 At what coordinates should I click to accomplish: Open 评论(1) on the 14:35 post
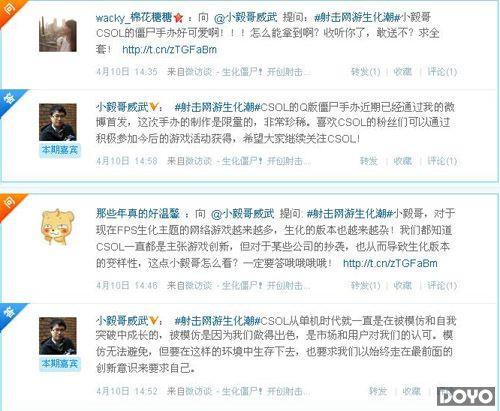pyautogui.click(x=442, y=72)
